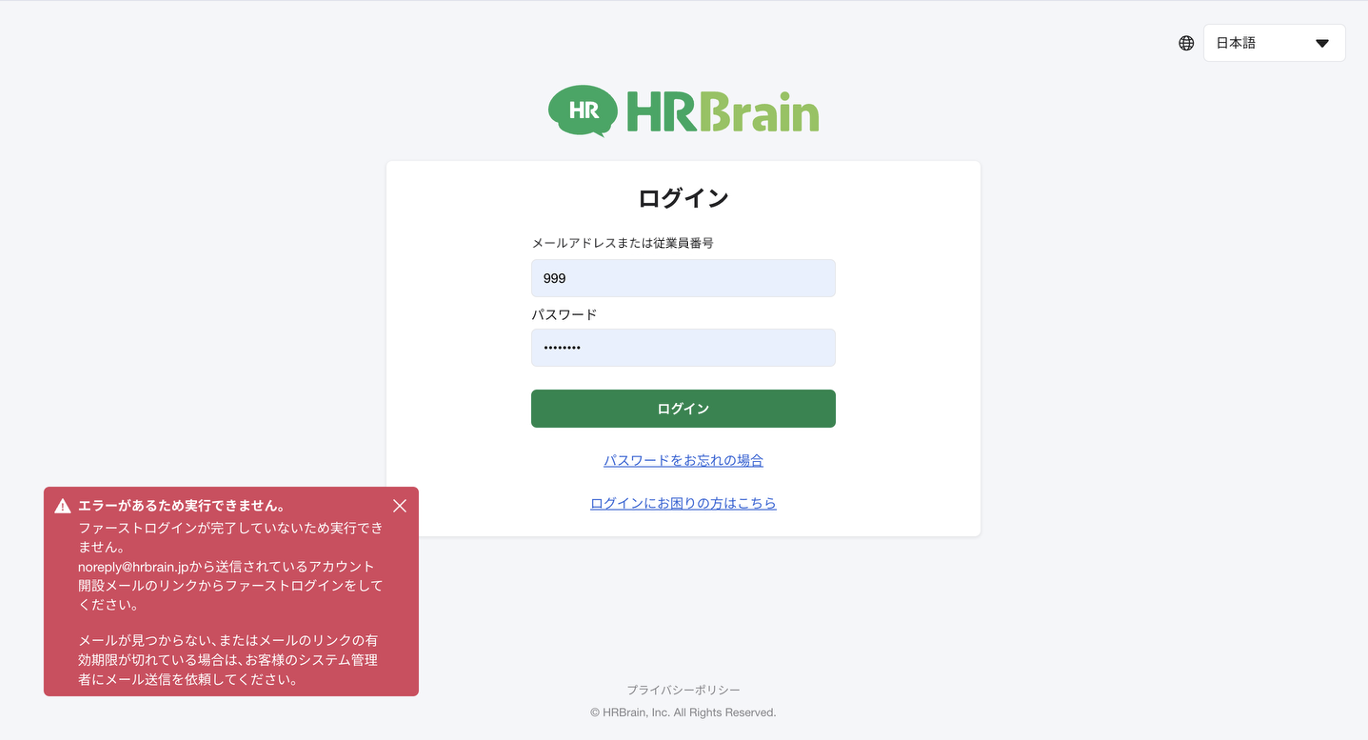This screenshot has height=740, width=1368.
Task: Click the ログイン heading above the form
Action: 683,198
